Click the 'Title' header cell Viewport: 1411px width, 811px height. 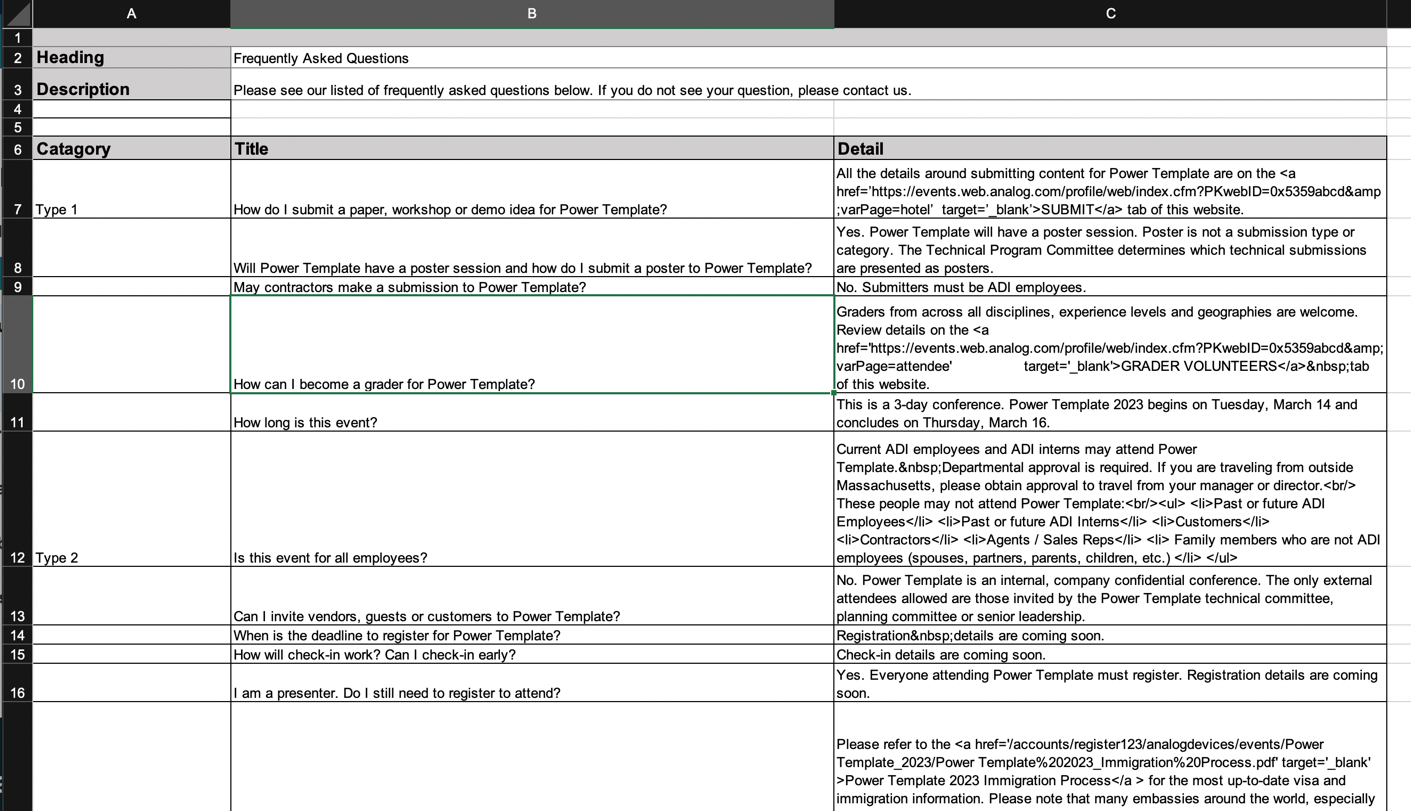pos(532,148)
